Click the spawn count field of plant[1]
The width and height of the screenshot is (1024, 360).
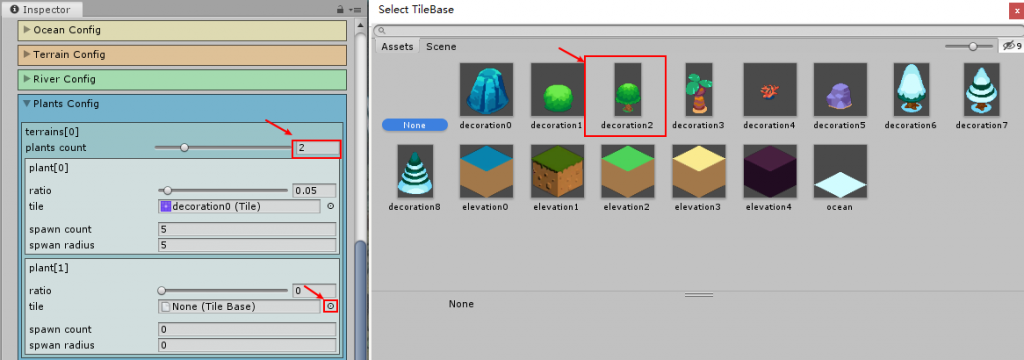point(248,329)
